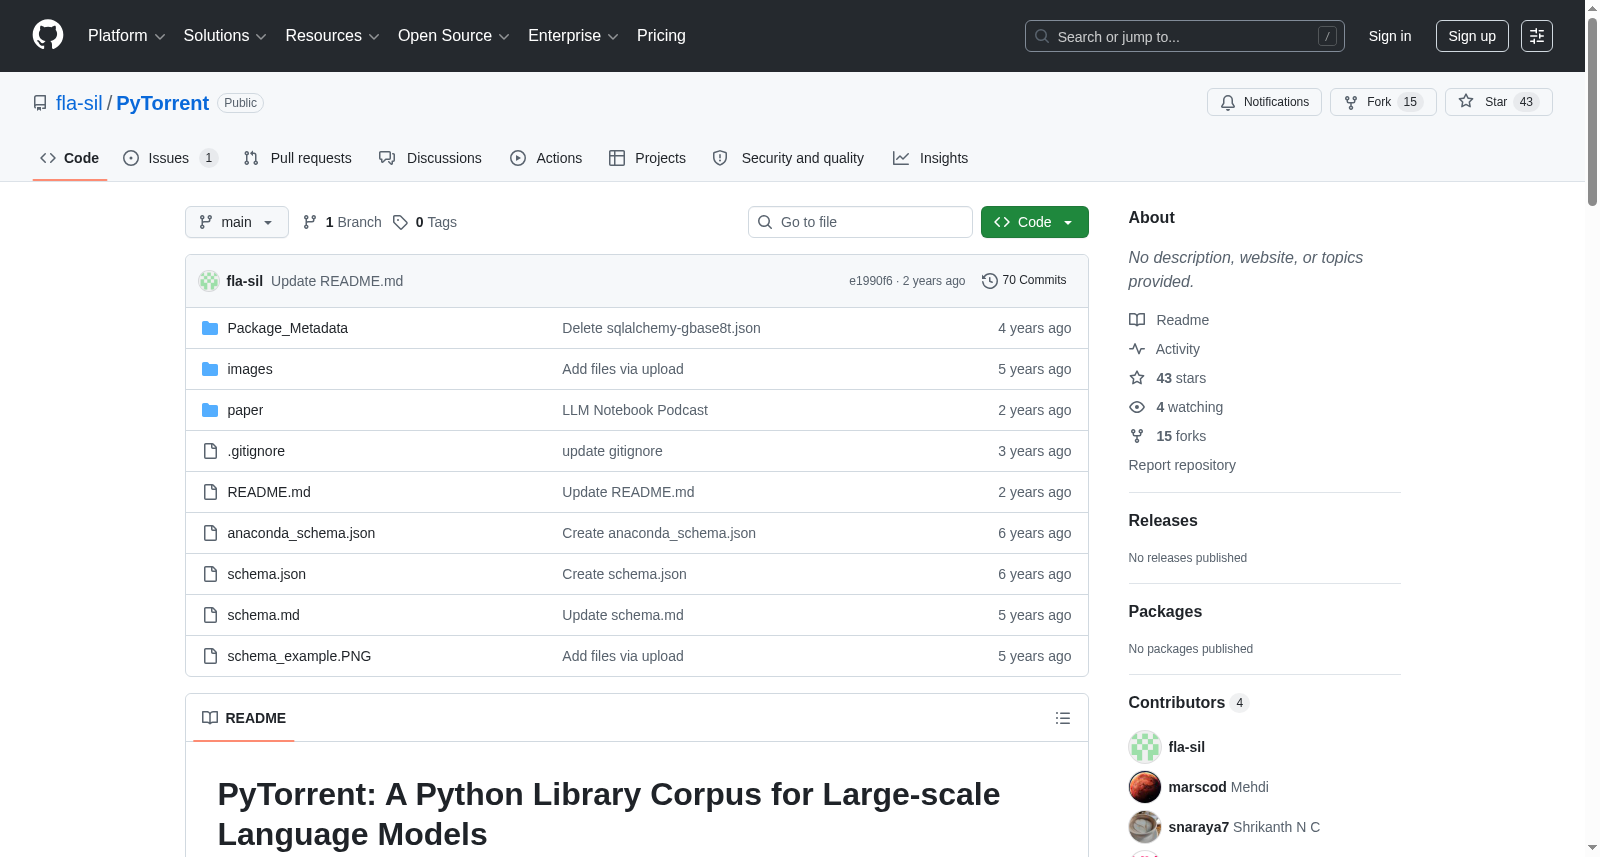Click the fork icon next to 15 forks
The width and height of the screenshot is (1600, 857).
[1137, 436]
